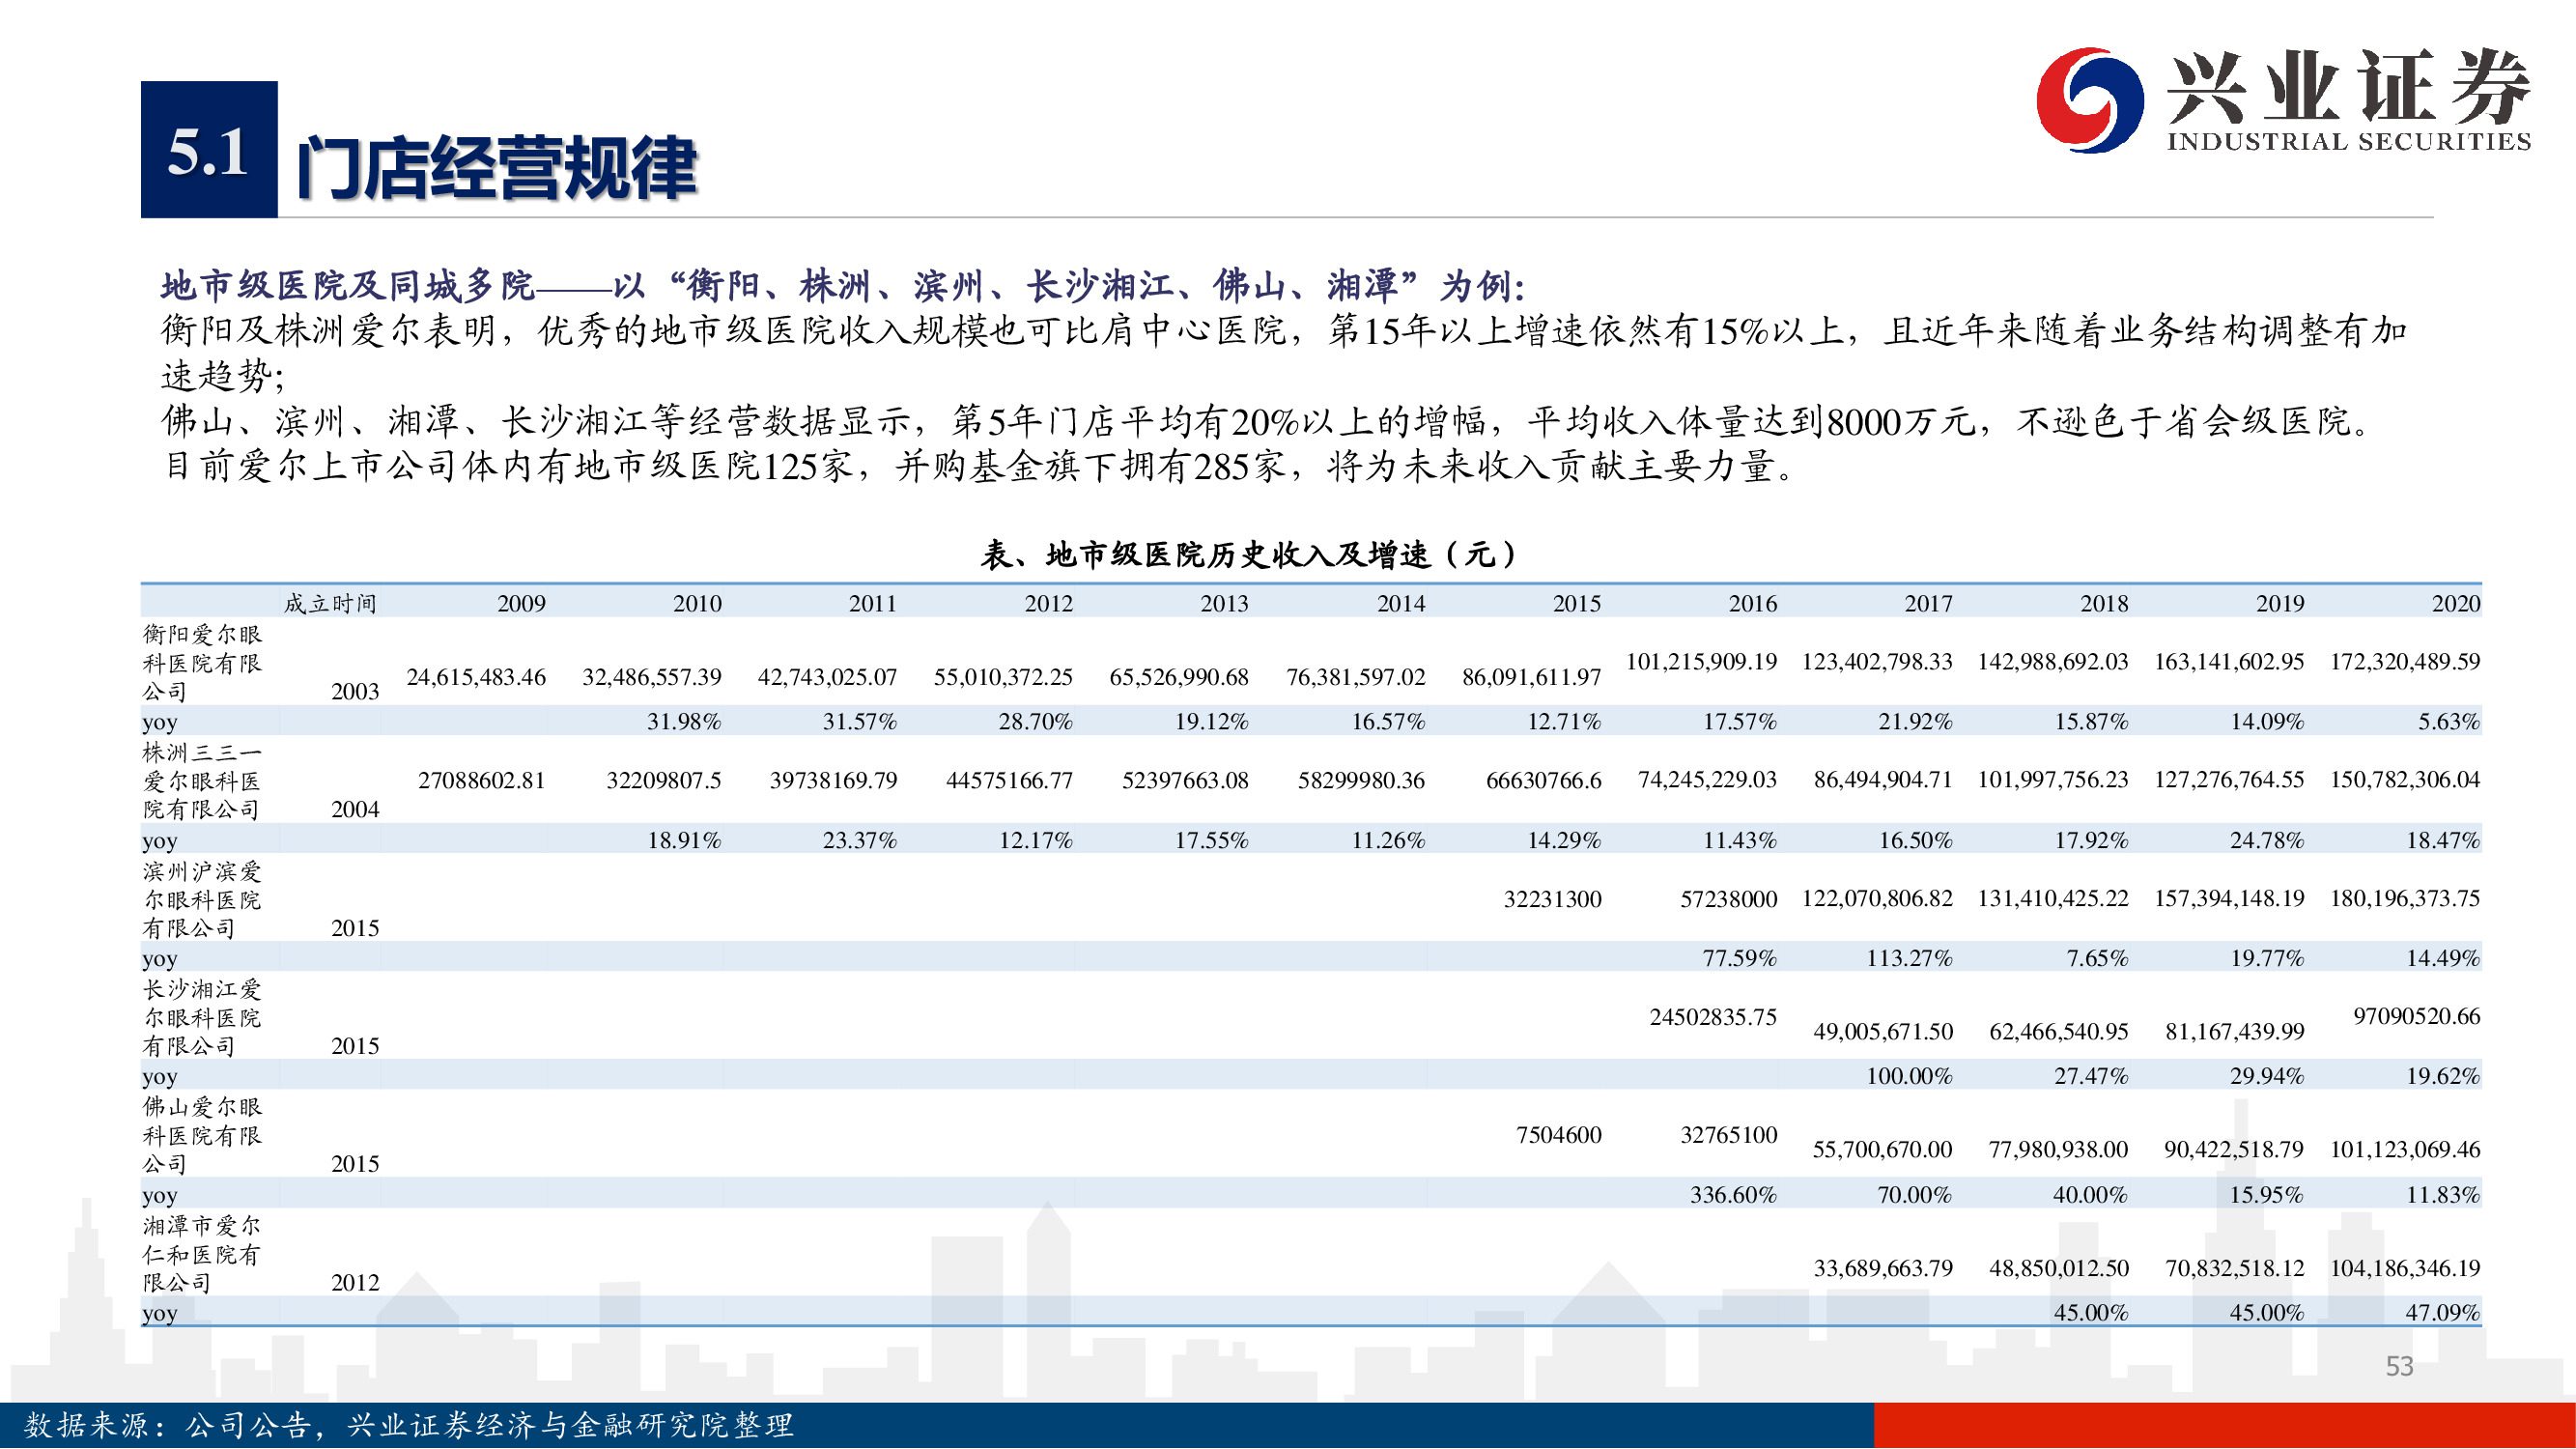Click the value 104,186,346.19
The image size is (2576, 1449).
click(2405, 1268)
